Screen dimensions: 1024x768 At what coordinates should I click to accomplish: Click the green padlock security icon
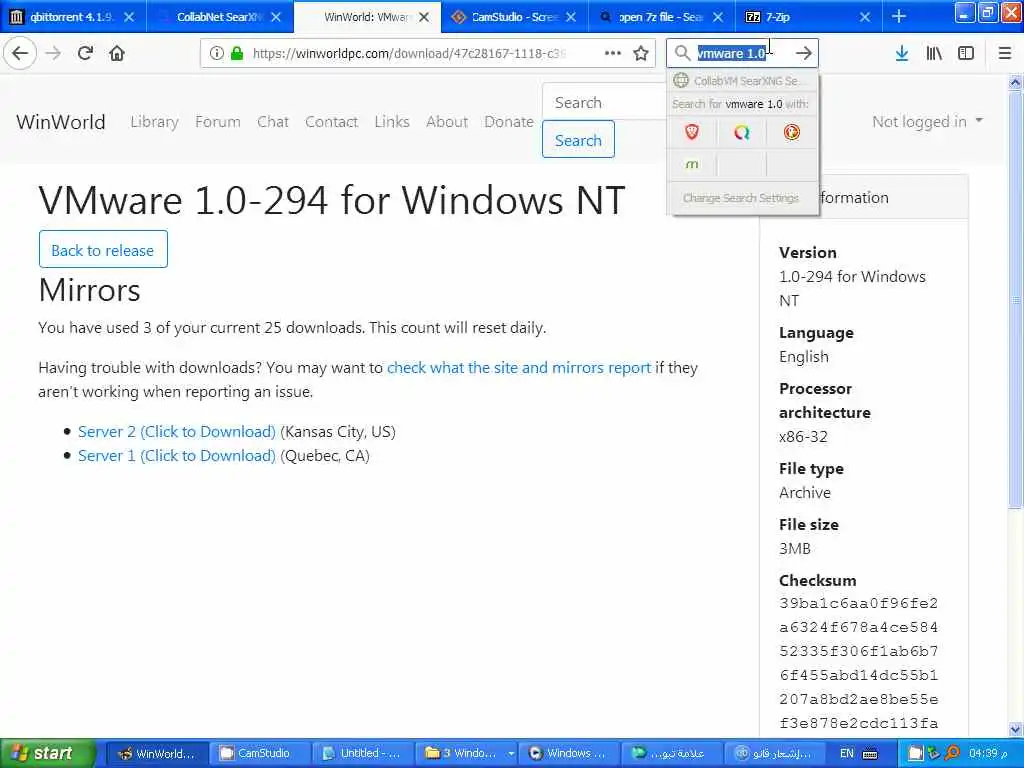pos(237,54)
